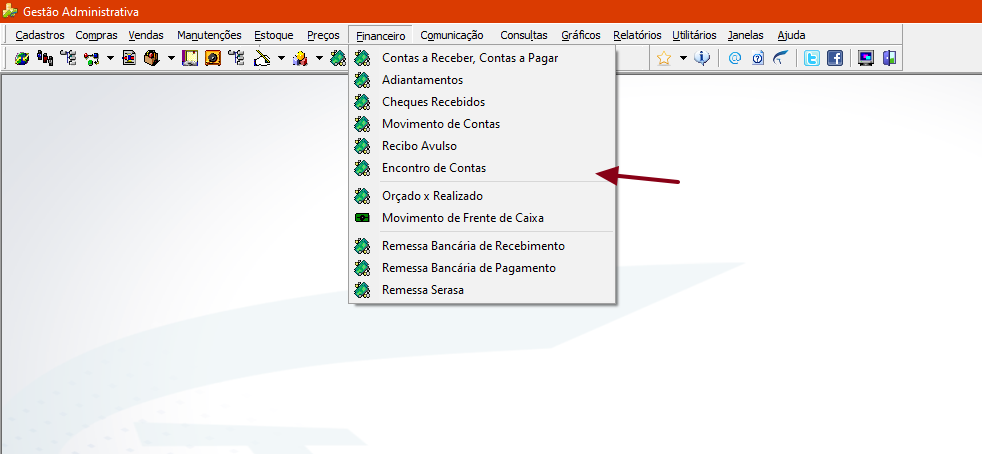
Task: Click the hierarchy tree icon beside the people icon
Action: [68, 58]
